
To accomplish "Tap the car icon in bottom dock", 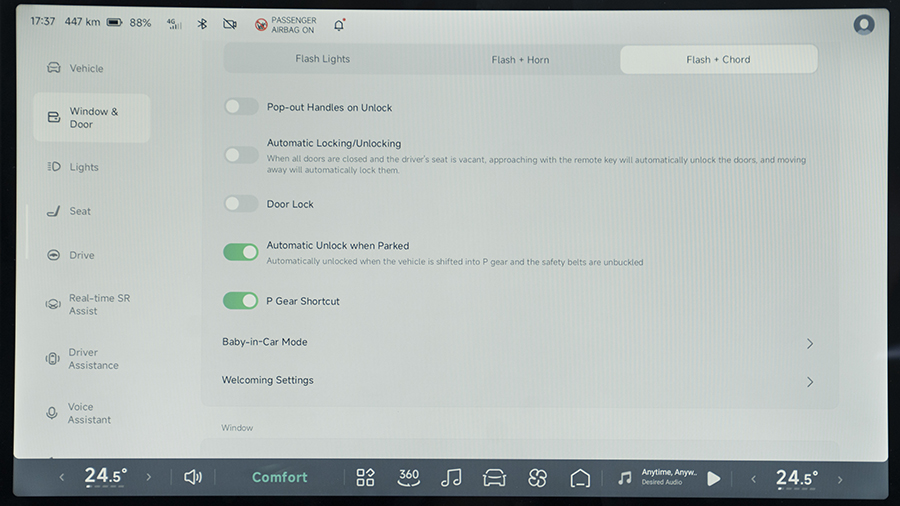I will tap(494, 478).
